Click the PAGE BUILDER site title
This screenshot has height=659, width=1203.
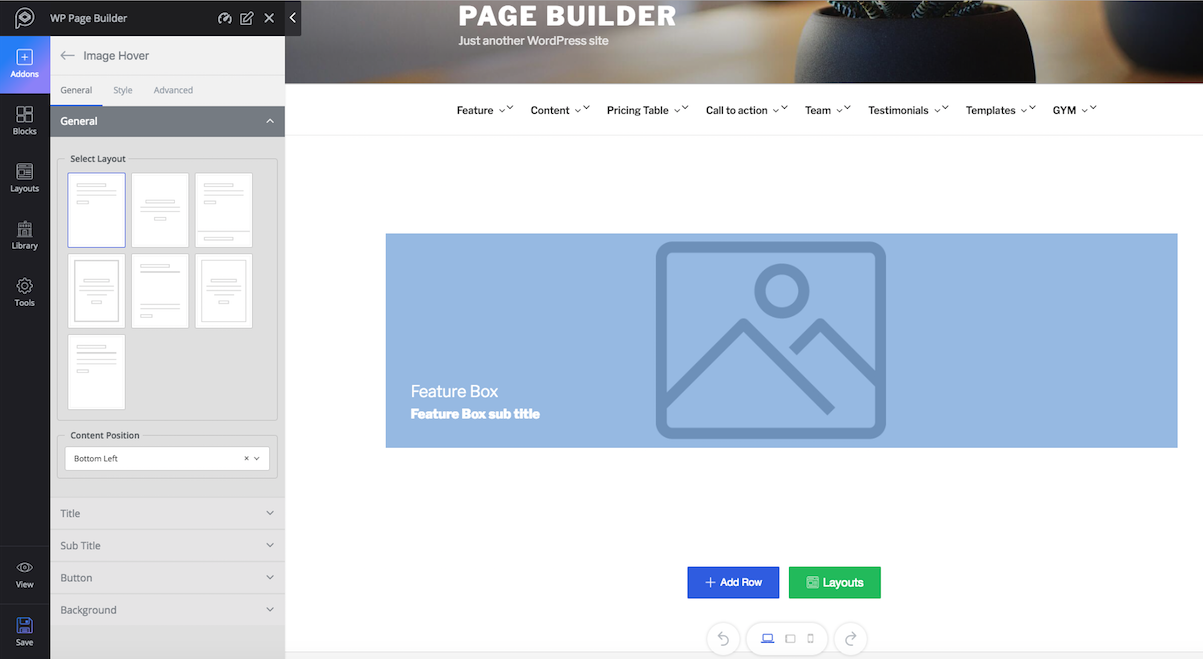pos(567,16)
